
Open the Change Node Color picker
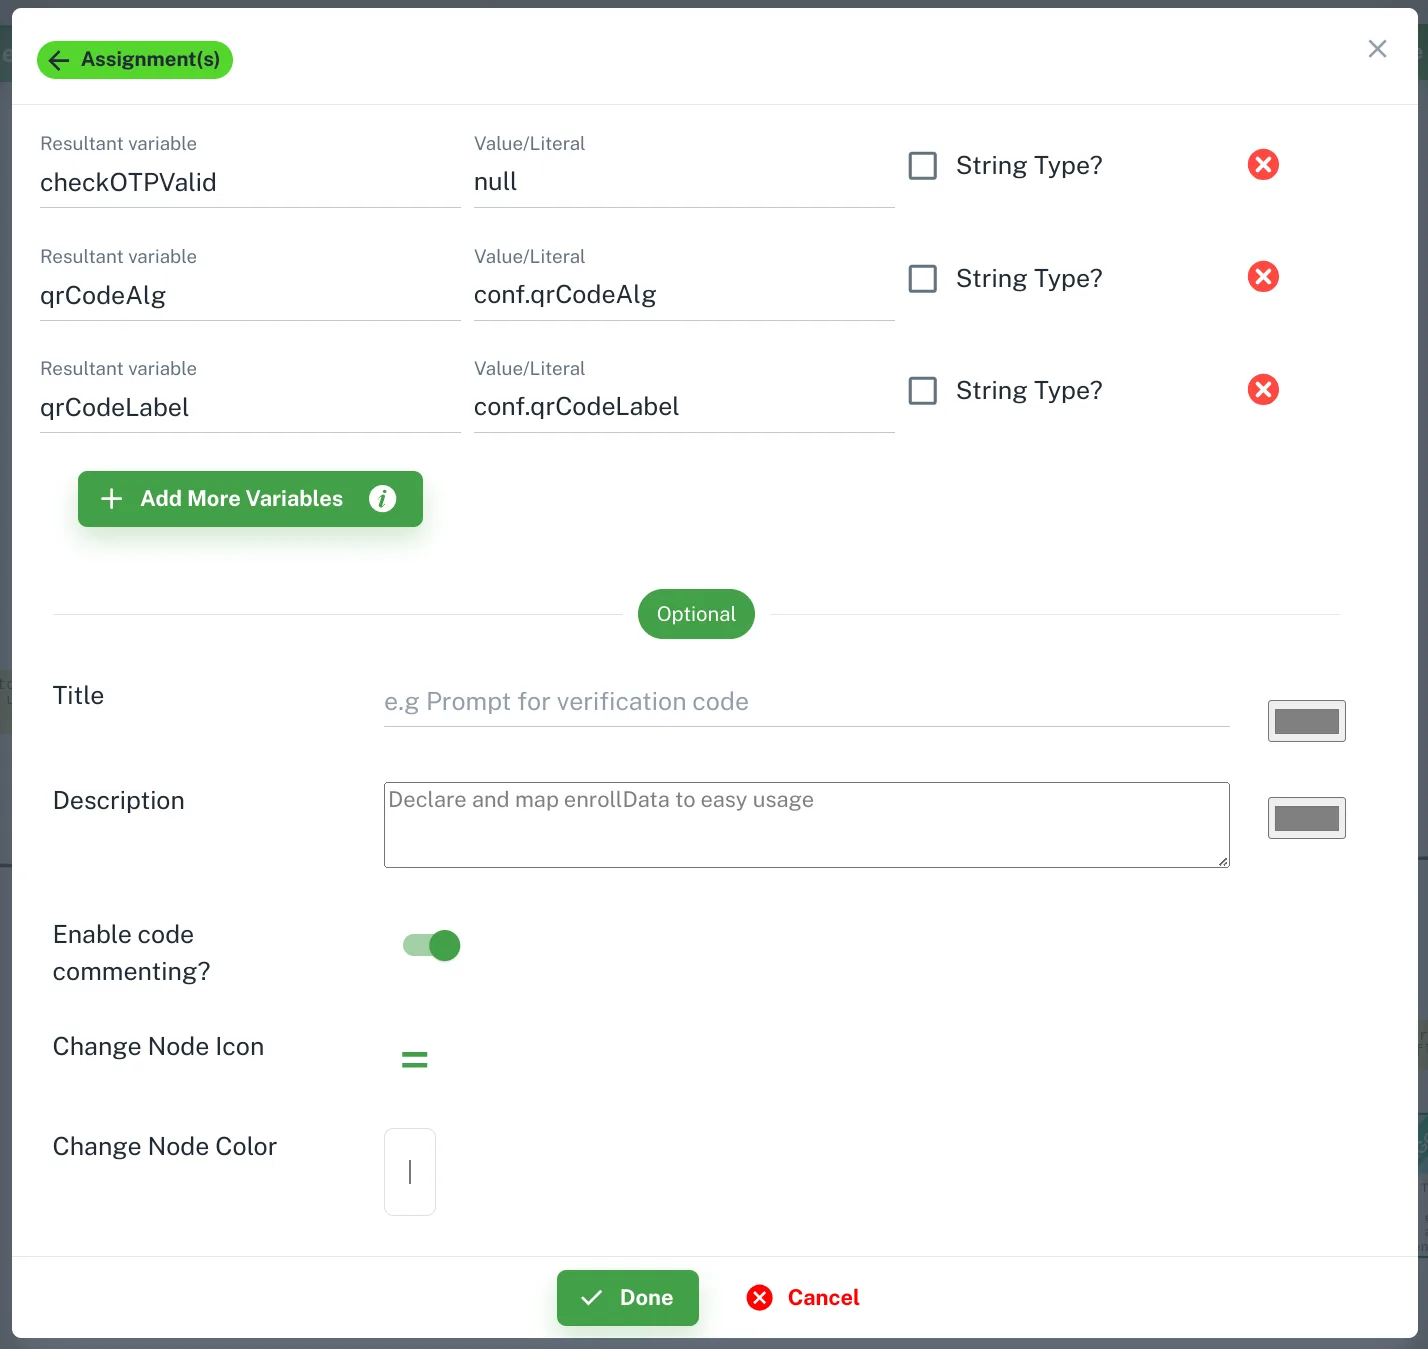tap(410, 1172)
